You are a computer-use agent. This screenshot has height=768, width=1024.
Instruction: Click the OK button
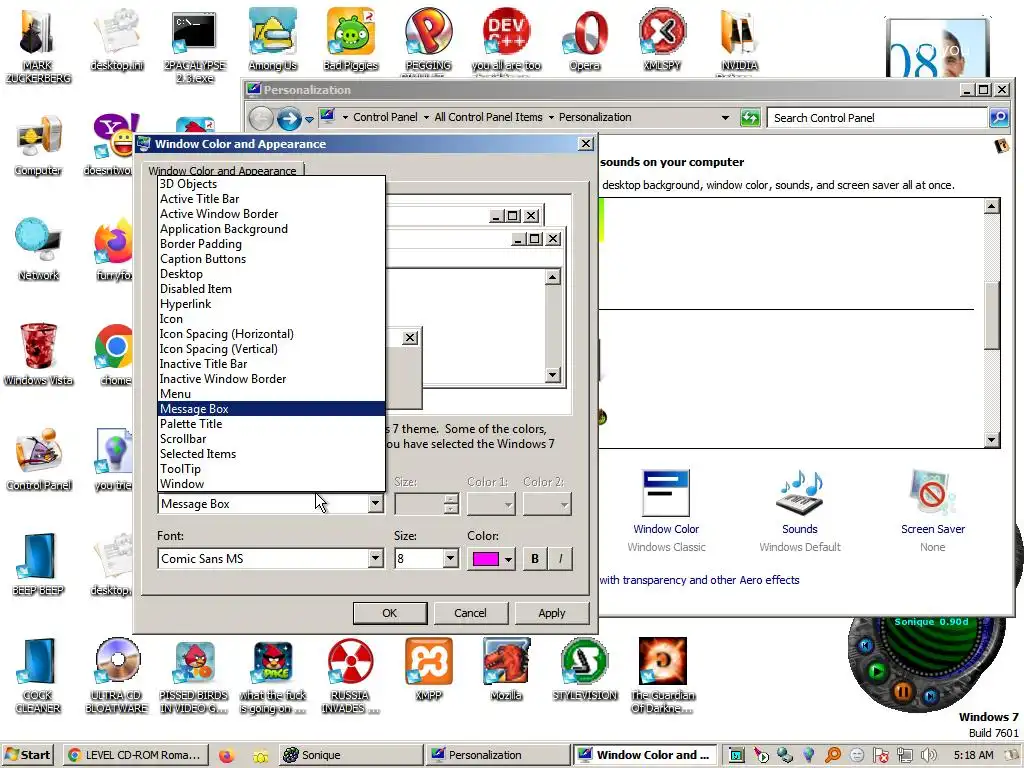coord(390,613)
